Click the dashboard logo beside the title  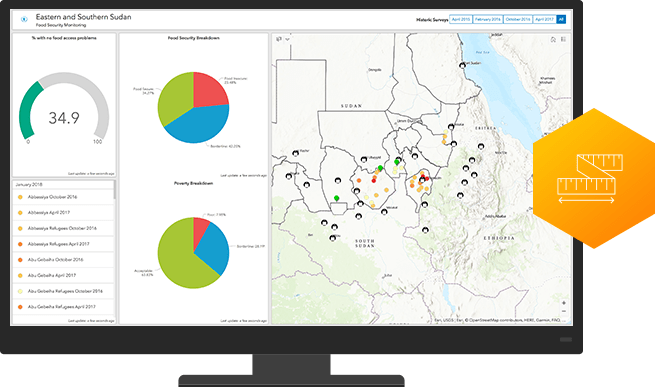click(24, 19)
